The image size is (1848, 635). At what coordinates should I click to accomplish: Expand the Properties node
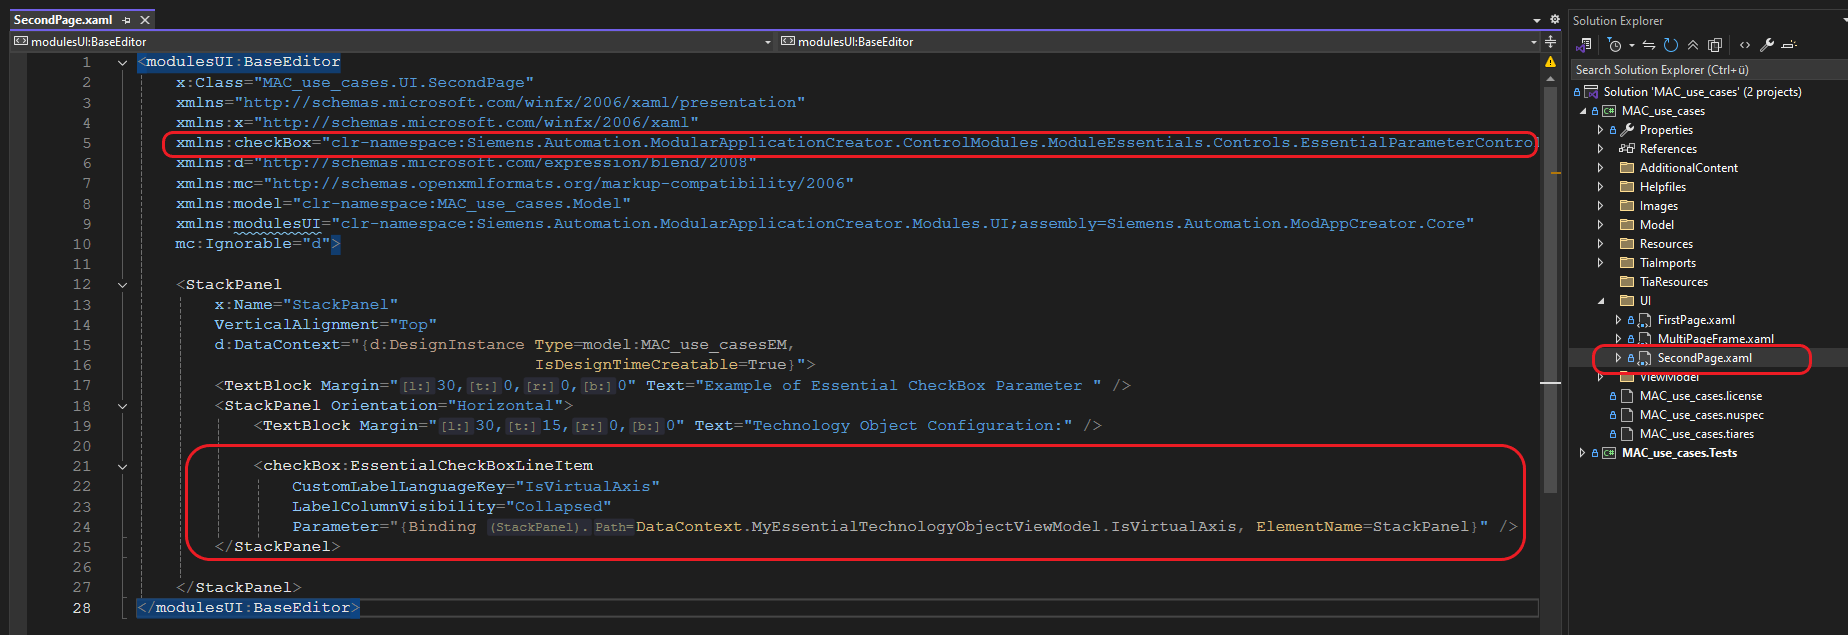(1600, 130)
